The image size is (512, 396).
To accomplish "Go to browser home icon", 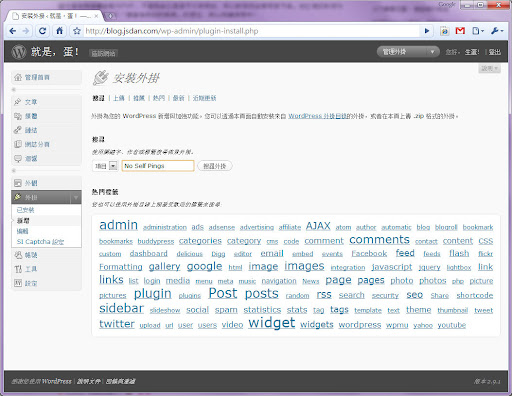I will tap(59, 31).
